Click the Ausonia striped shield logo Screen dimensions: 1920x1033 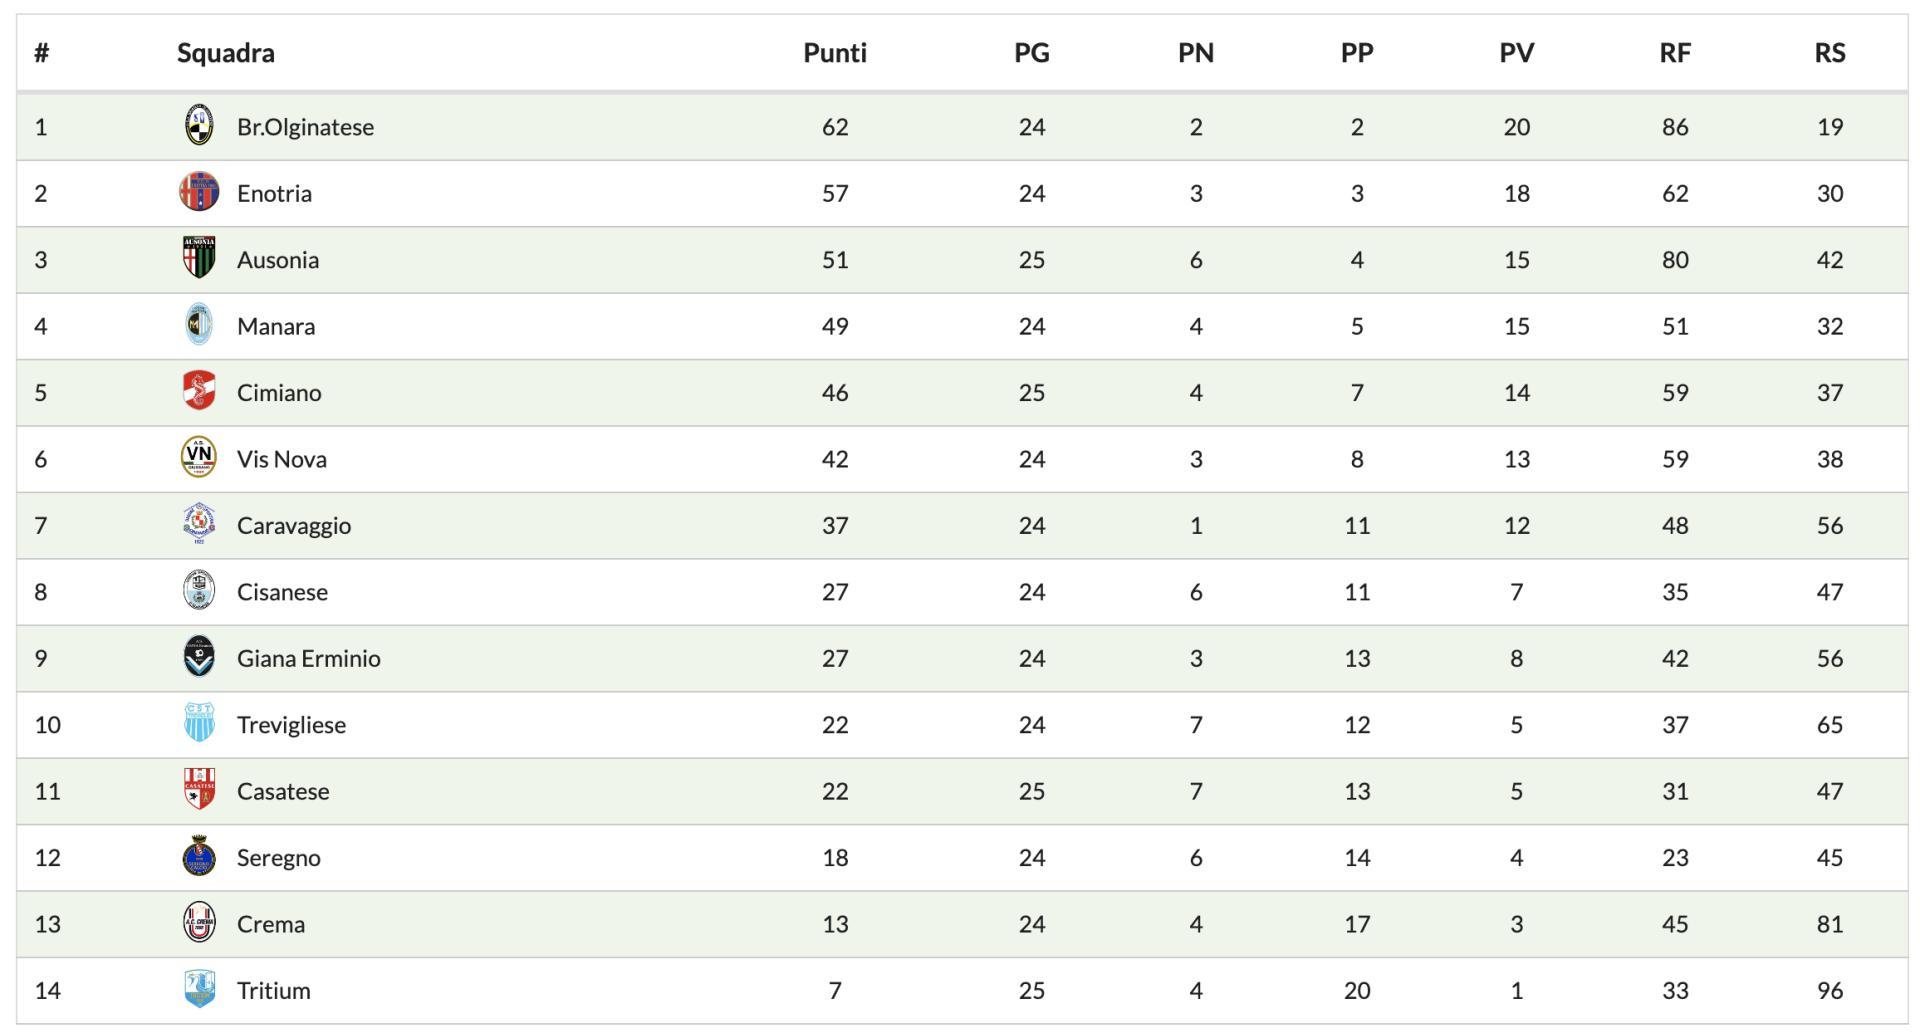pos(199,258)
